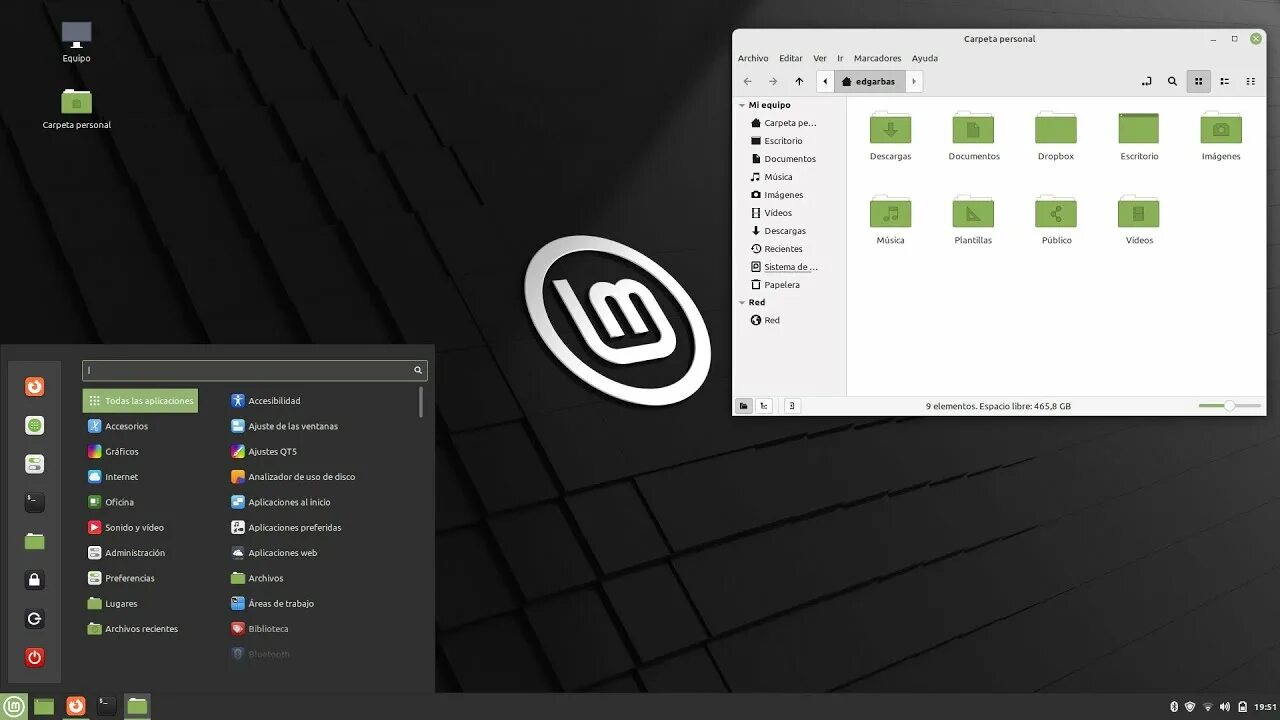The width and height of the screenshot is (1280, 720).
Task: Open Terminal from the taskbar
Action: (106, 706)
